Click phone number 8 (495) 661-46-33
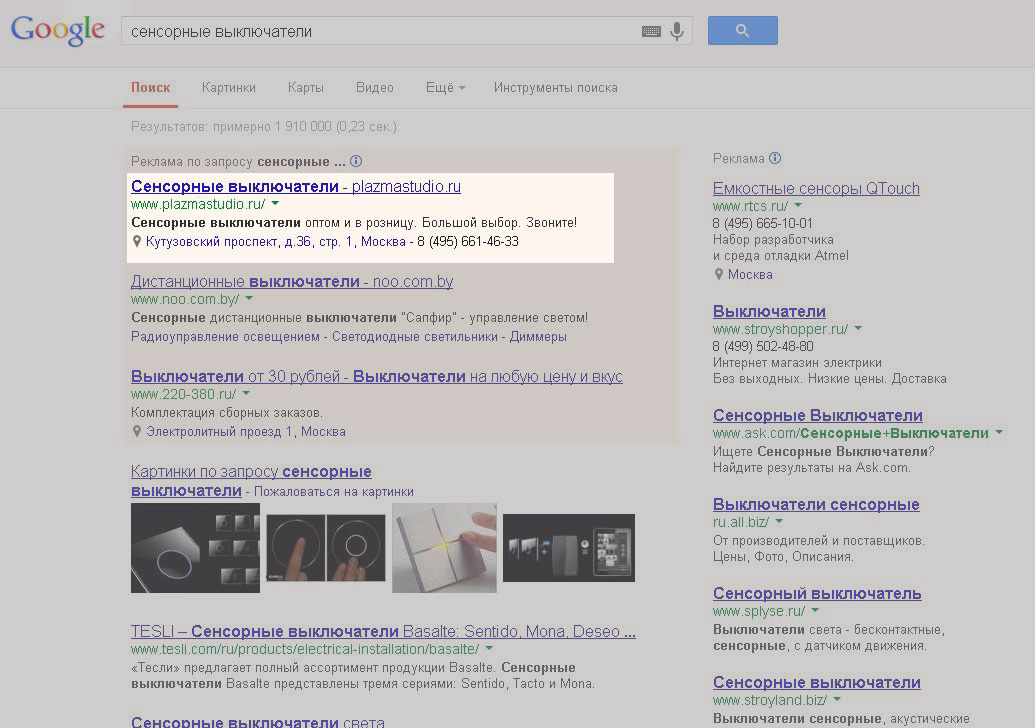1035x728 pixels. [x=468, y=242]
